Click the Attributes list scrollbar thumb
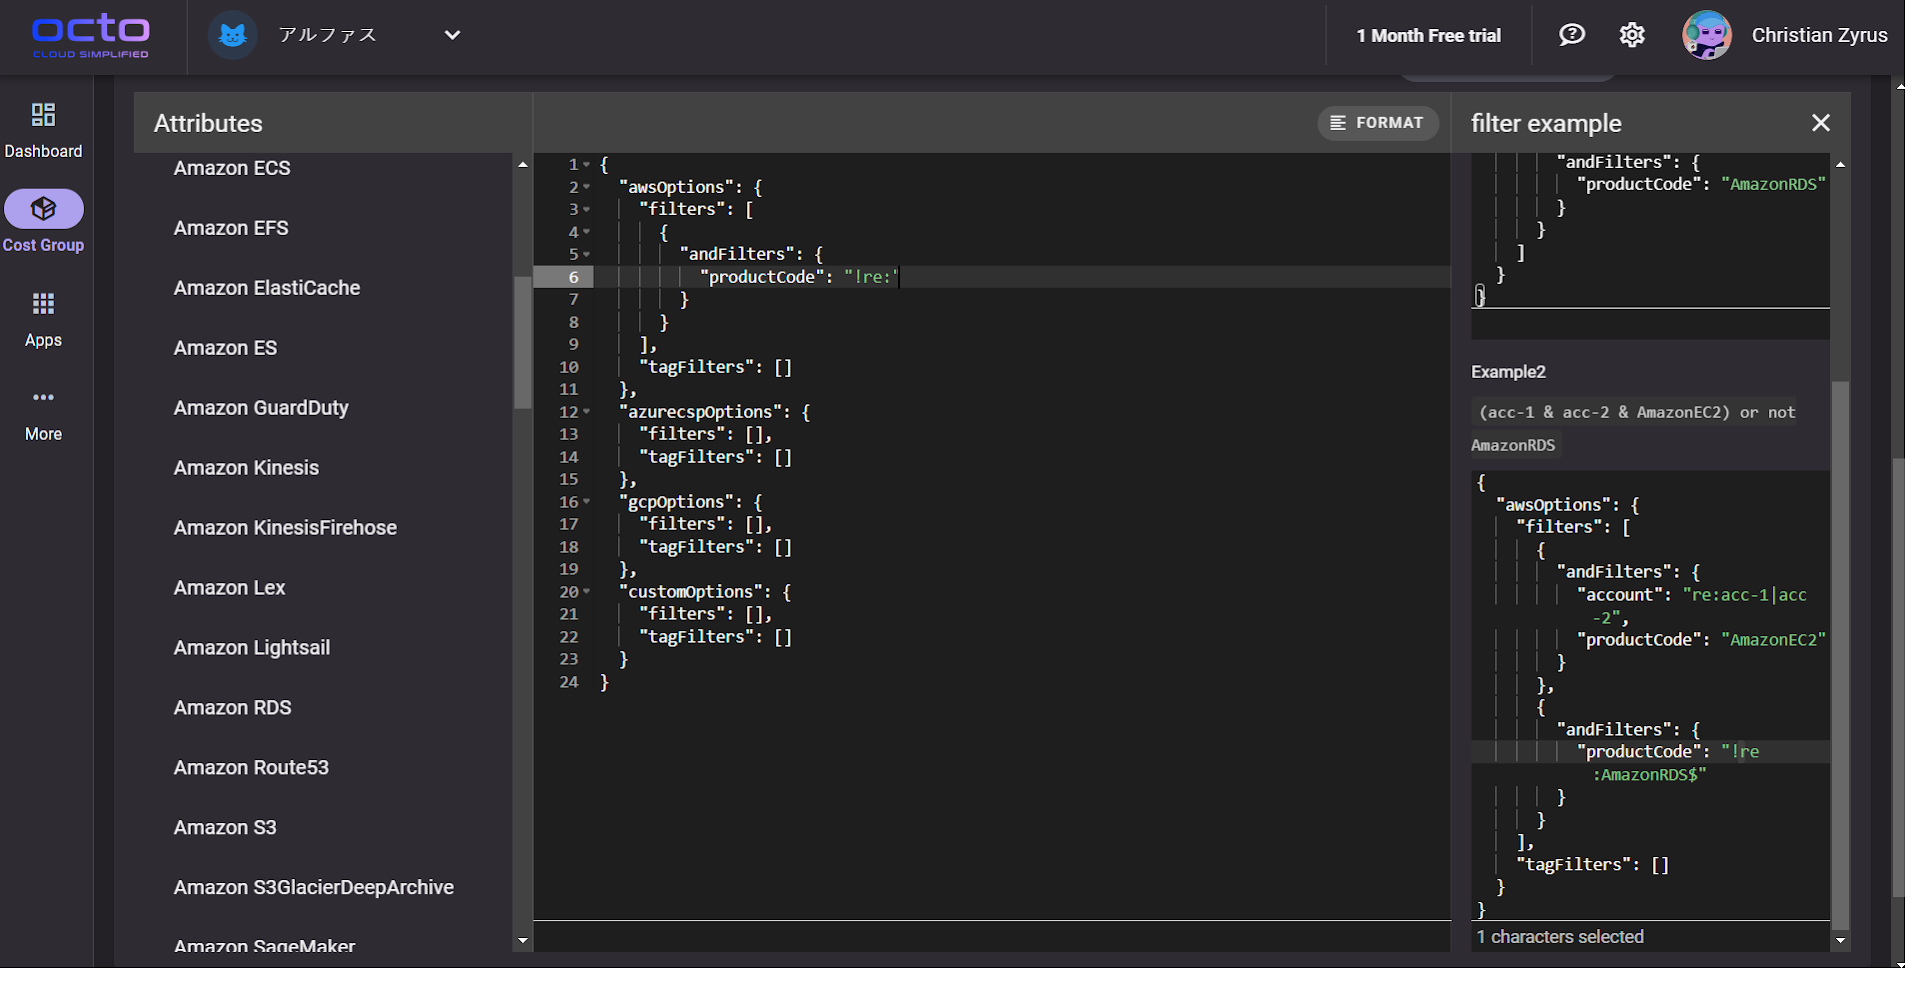Image resolution: width=1914 pixels, height=982 pixels. (522, 342)
